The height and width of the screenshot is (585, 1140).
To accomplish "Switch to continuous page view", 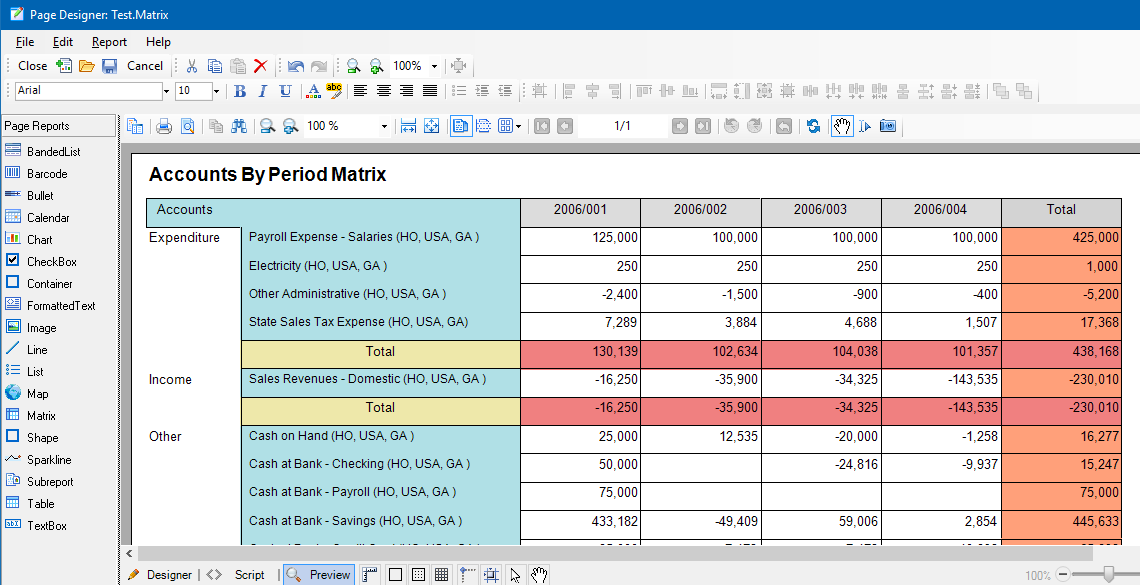I will pyautogui.click(x=483, y=126).
